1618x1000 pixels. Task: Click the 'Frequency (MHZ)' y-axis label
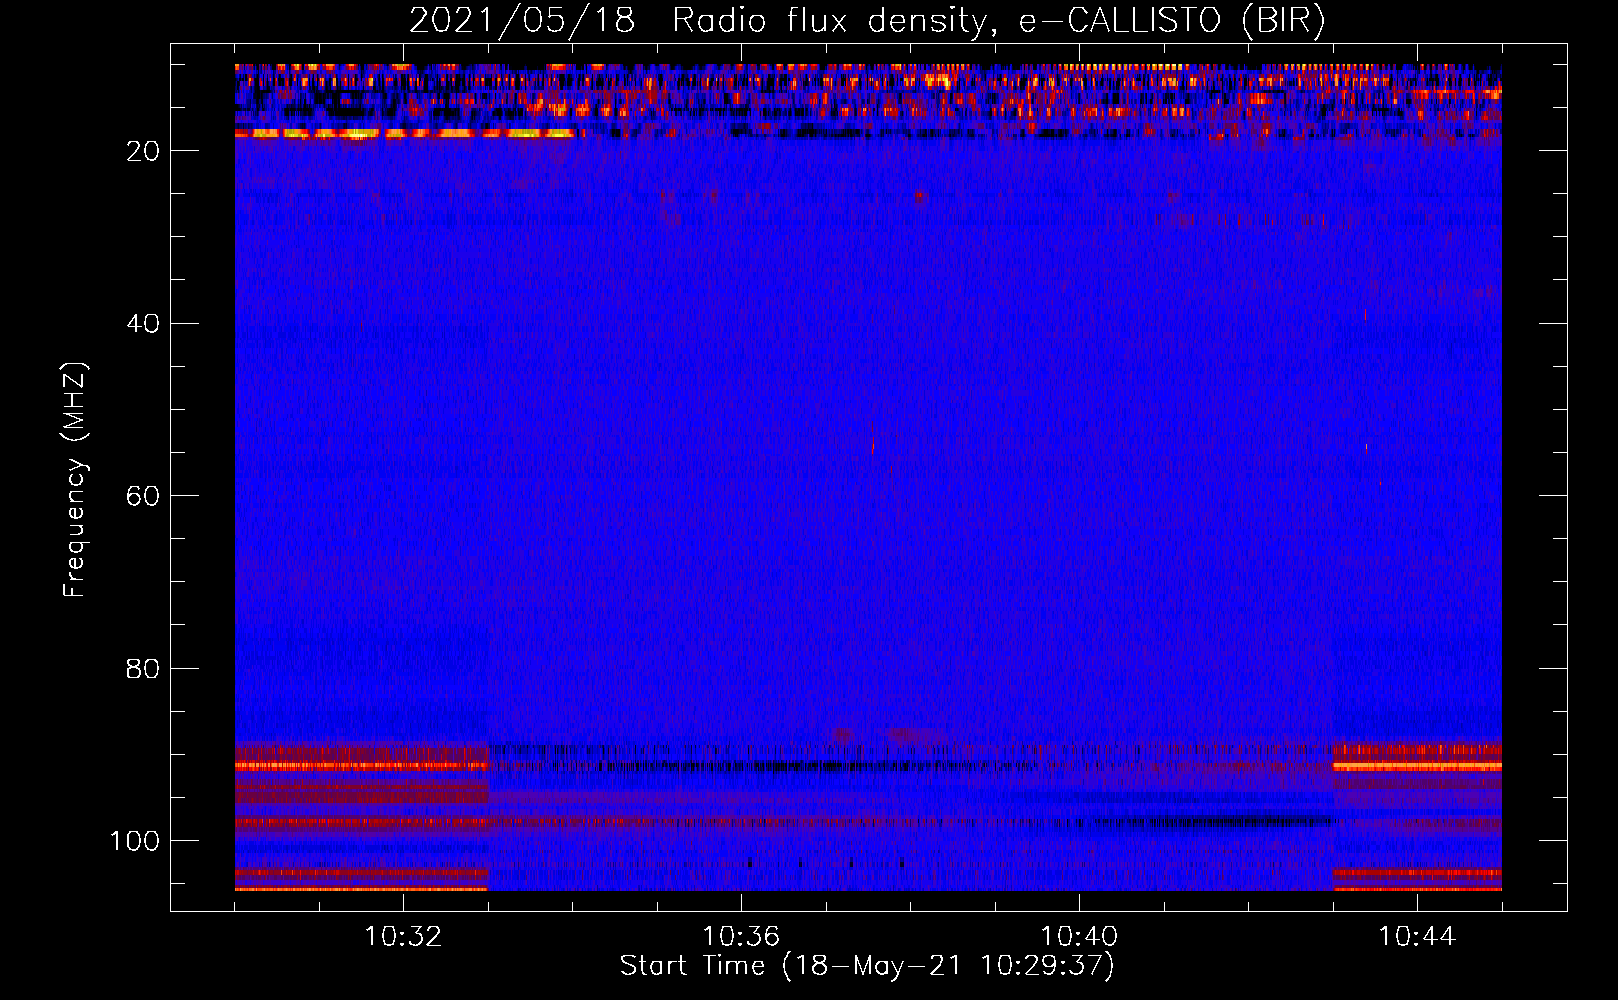coord(75,480)
